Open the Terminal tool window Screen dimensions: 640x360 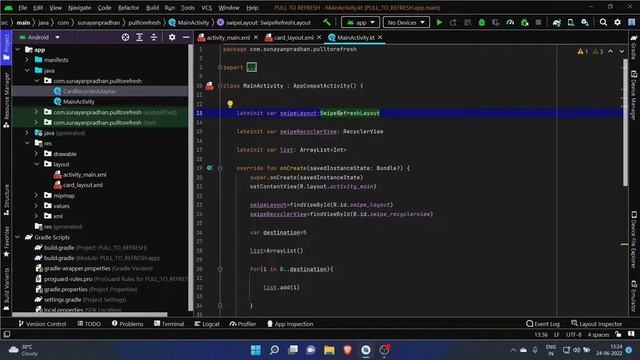point(169,324)
